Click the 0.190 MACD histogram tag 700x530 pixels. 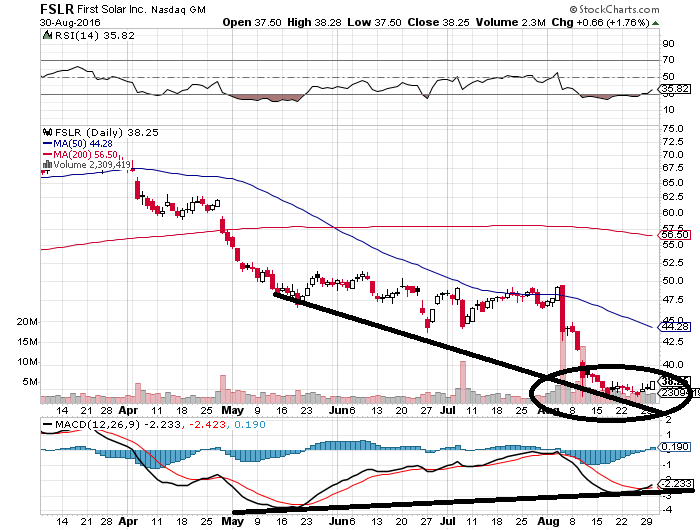pyautogui.click(x=675, y=447)
